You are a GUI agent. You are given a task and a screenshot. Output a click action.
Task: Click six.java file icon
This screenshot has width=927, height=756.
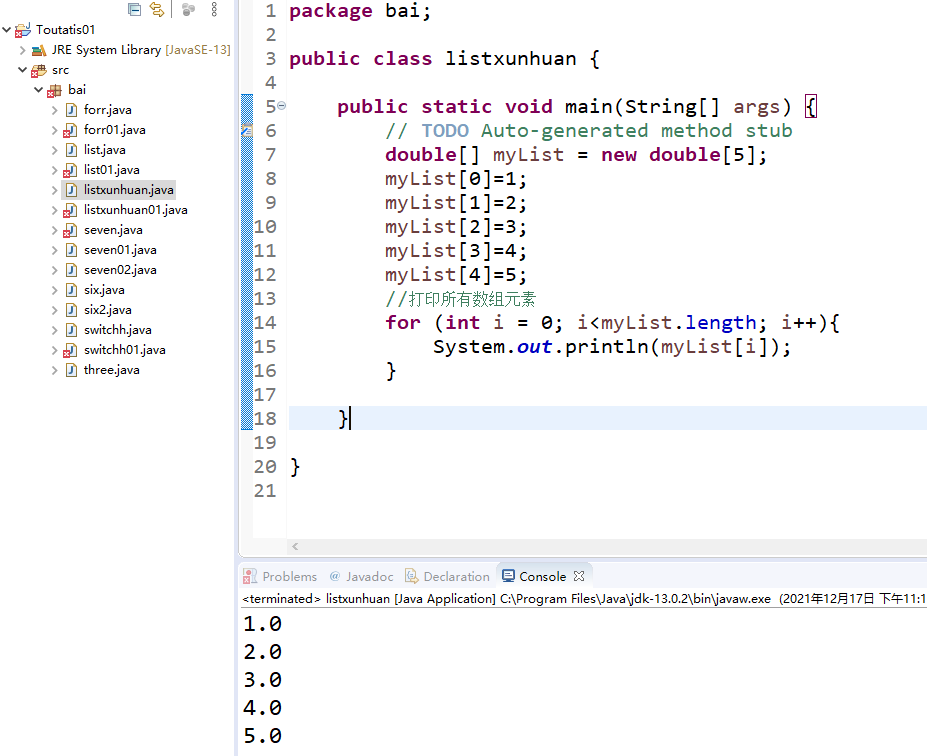[71, 290]
